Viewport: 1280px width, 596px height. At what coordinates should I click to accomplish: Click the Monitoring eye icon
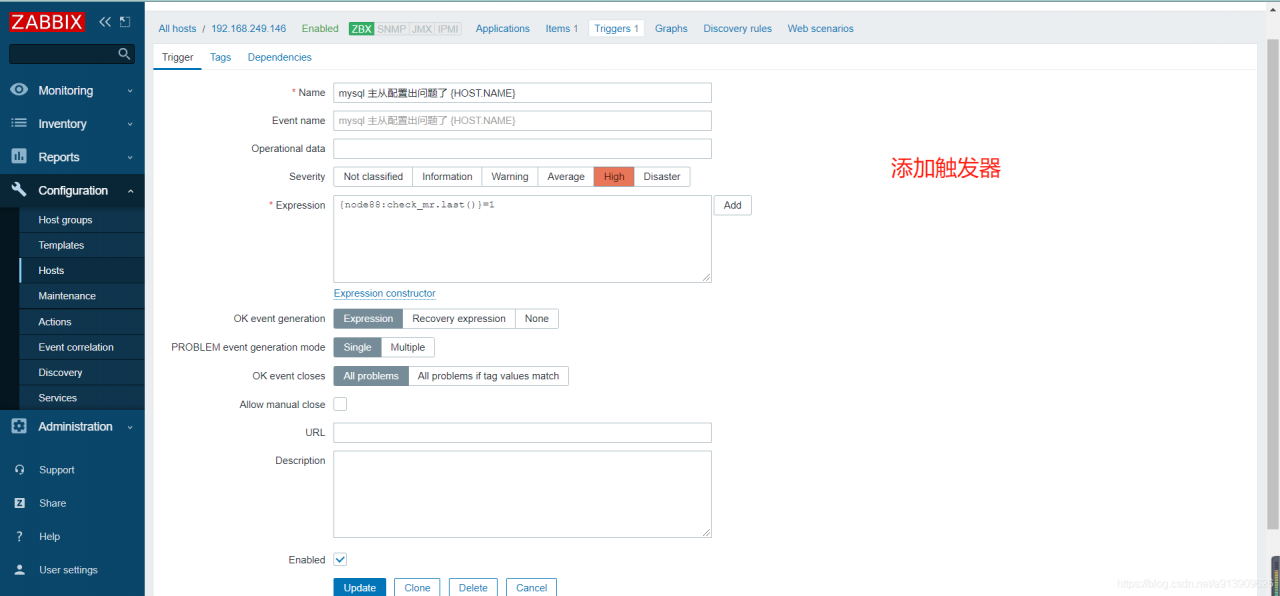point(19,90)
